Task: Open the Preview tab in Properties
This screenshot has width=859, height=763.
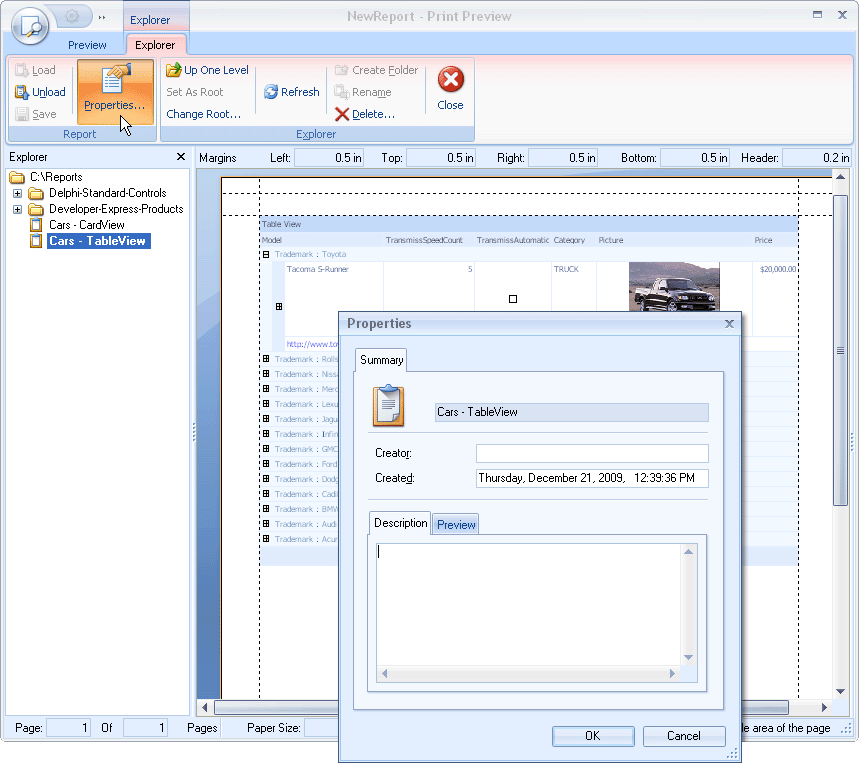Action: click(x=456, y=525)
